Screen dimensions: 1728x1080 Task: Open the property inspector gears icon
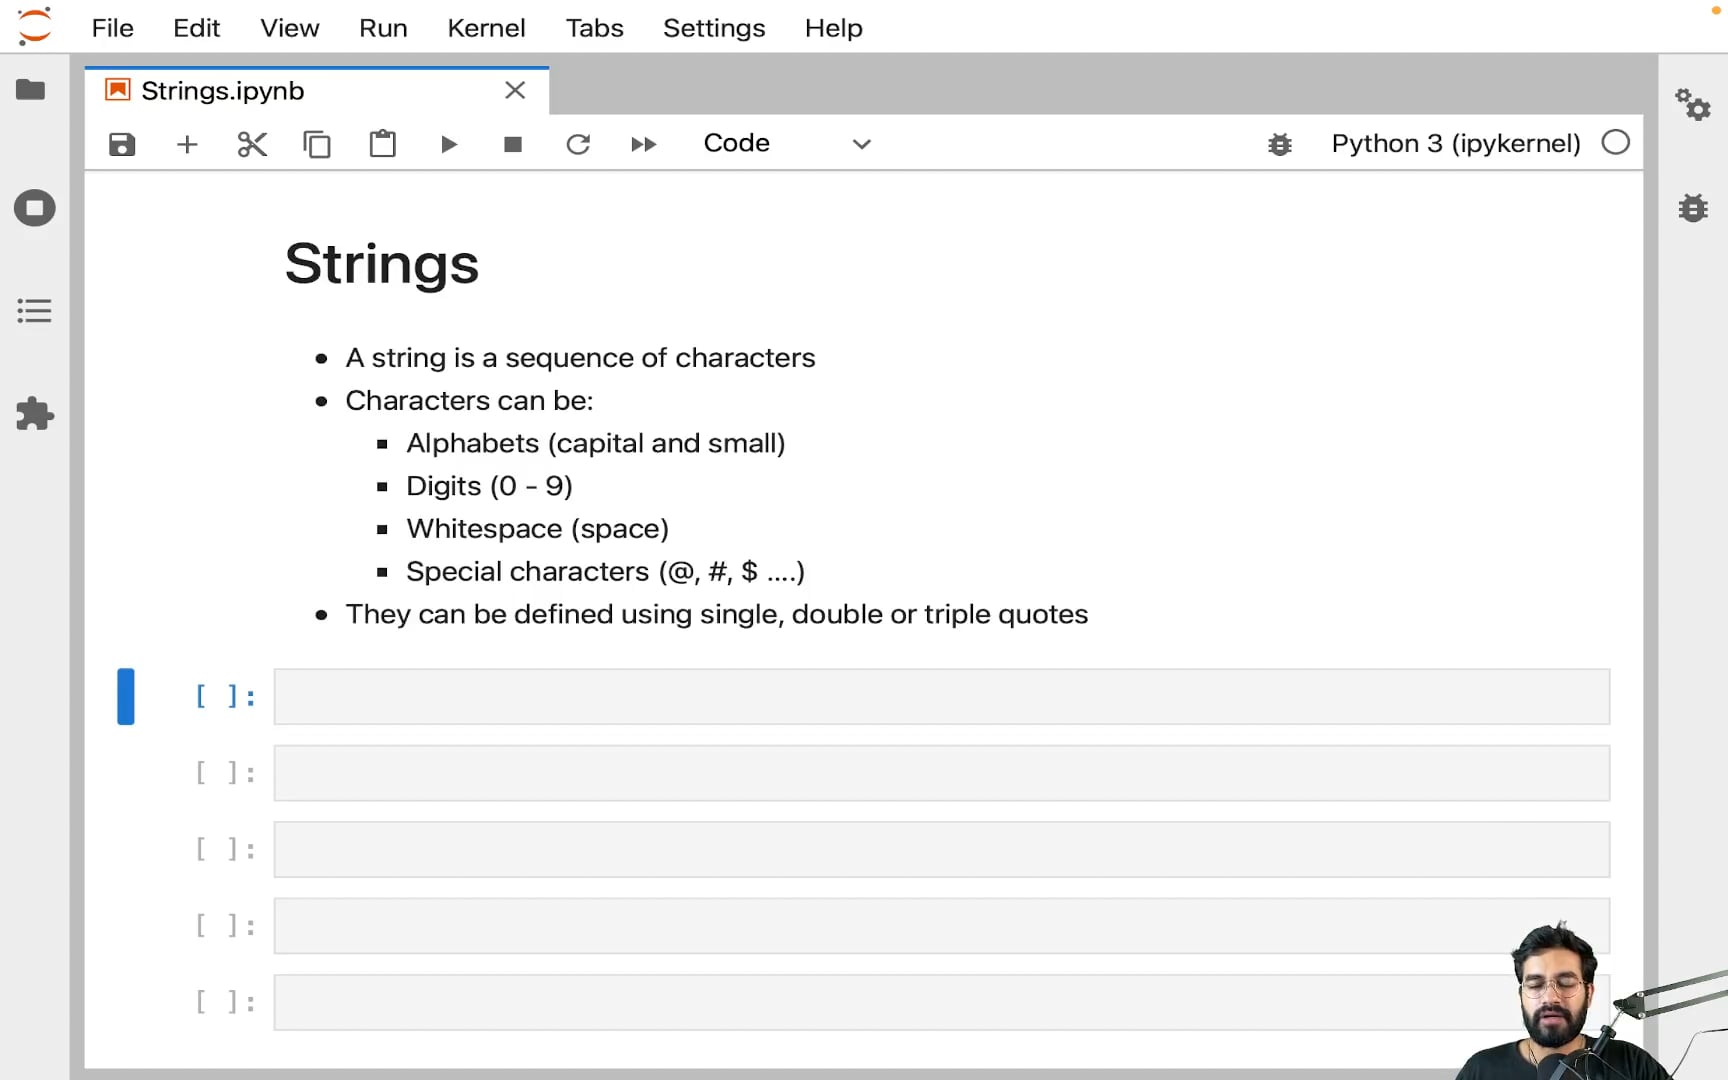coord(1693,104)
